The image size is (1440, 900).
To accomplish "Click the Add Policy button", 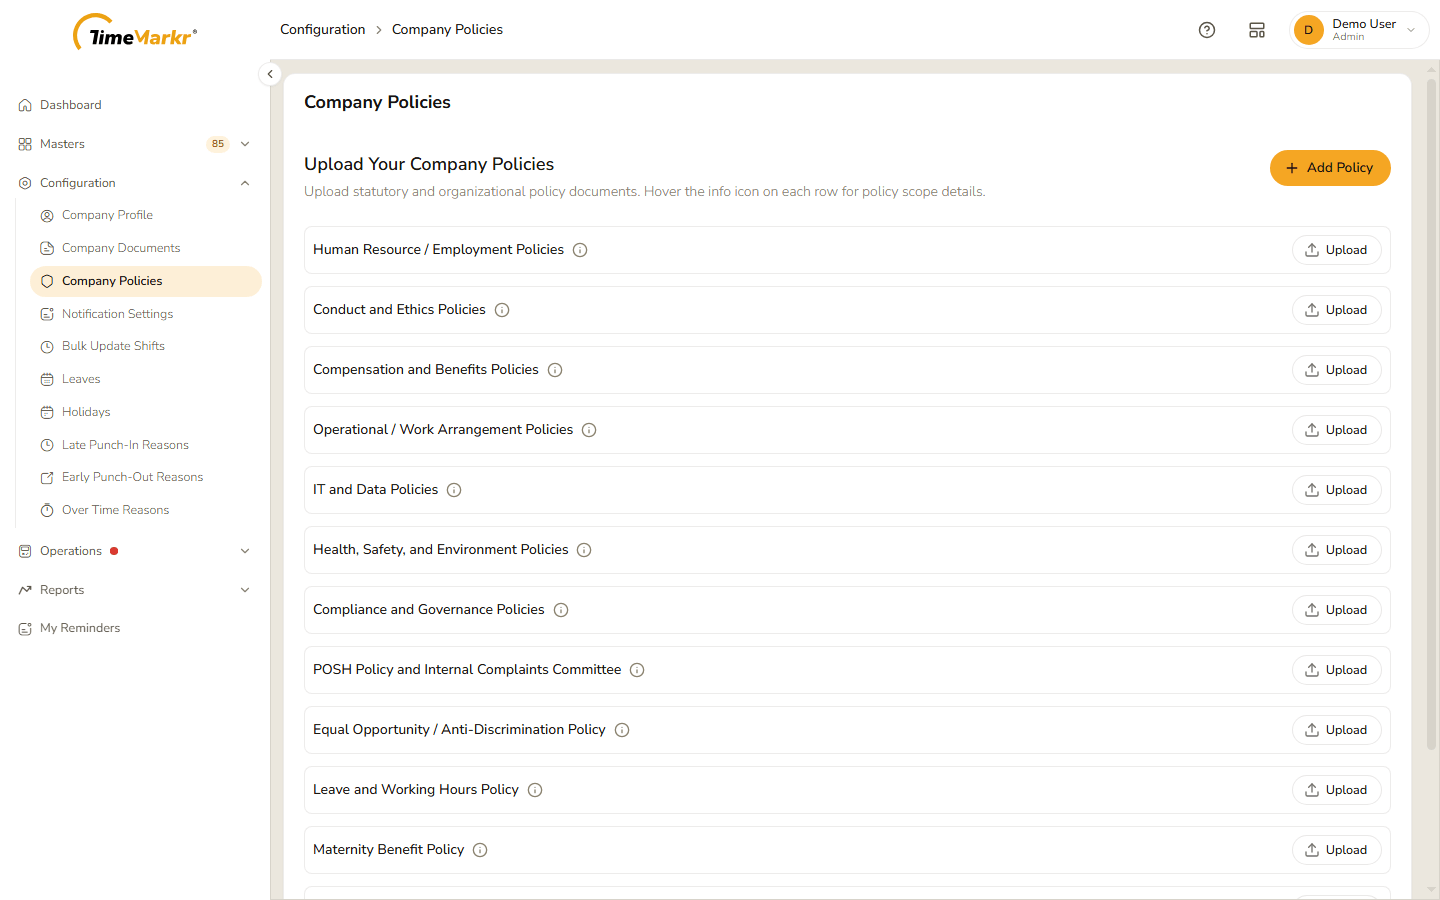I will (1330, 168).
